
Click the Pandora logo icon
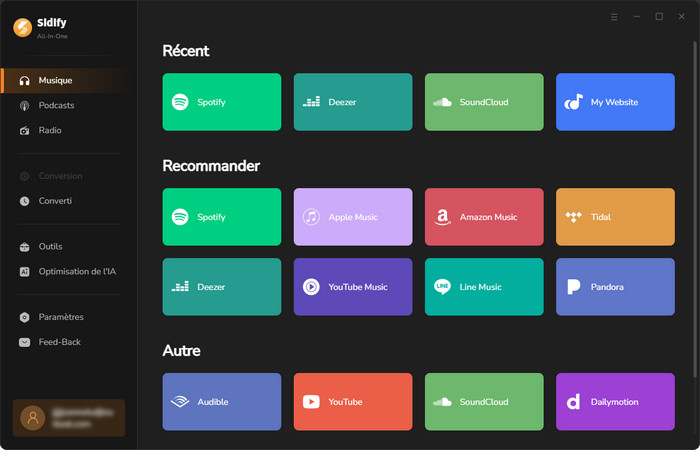coord(574,287)
